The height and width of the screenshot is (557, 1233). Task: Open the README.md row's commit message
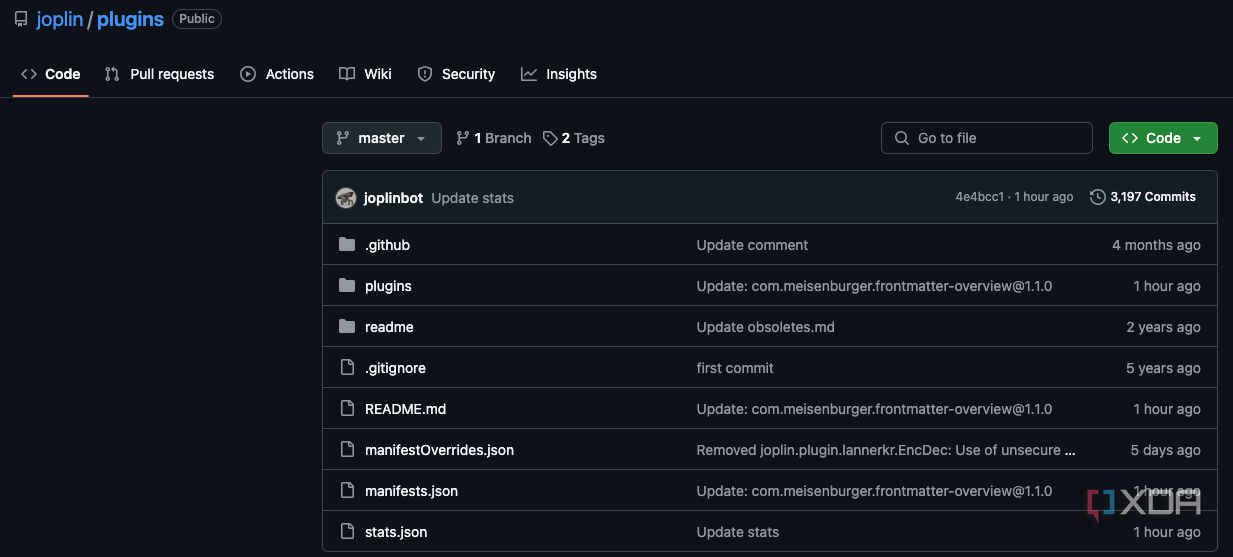874,409
